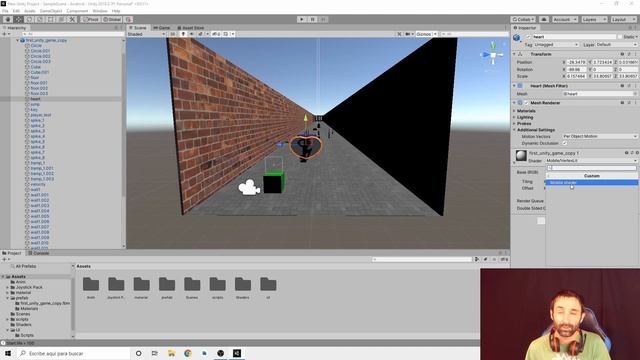Image resolution: width=640 pixels, height=360 pixels.
Task: Toggle Pivot handle position button
Action: (x=90, y=19)
